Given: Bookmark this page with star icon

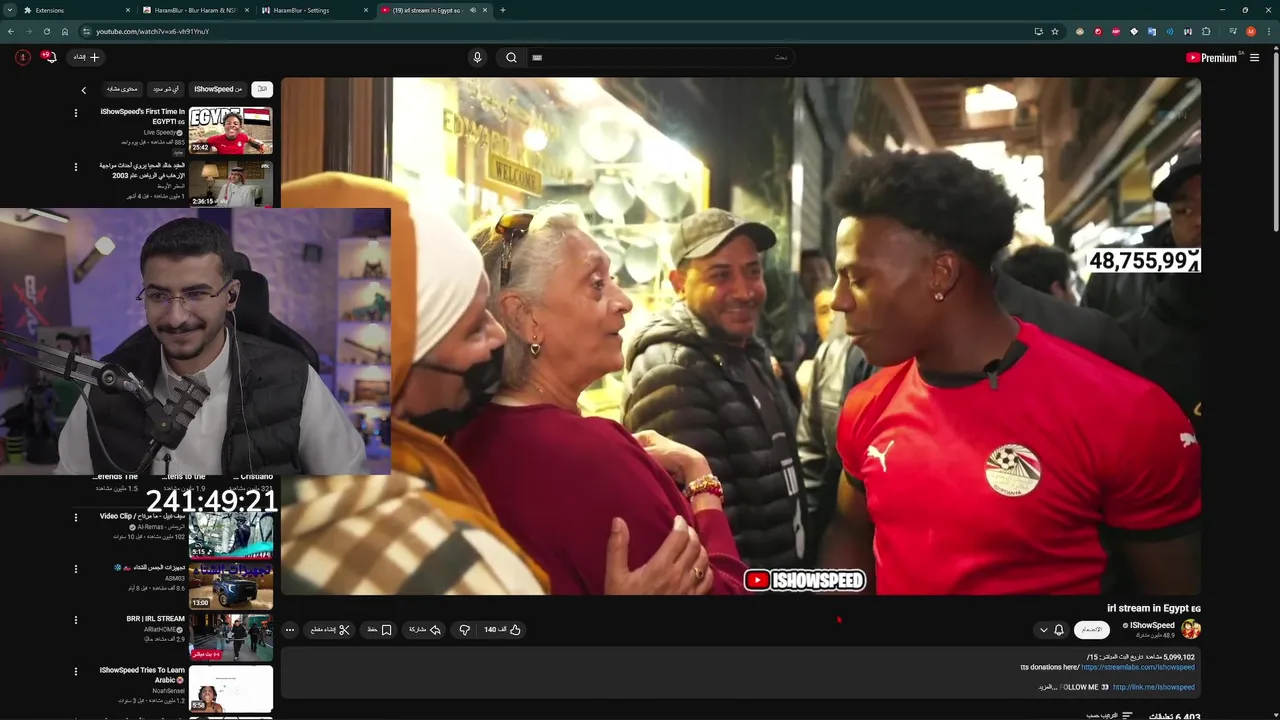Looking at the screenshot, I should click(1054, 31).
